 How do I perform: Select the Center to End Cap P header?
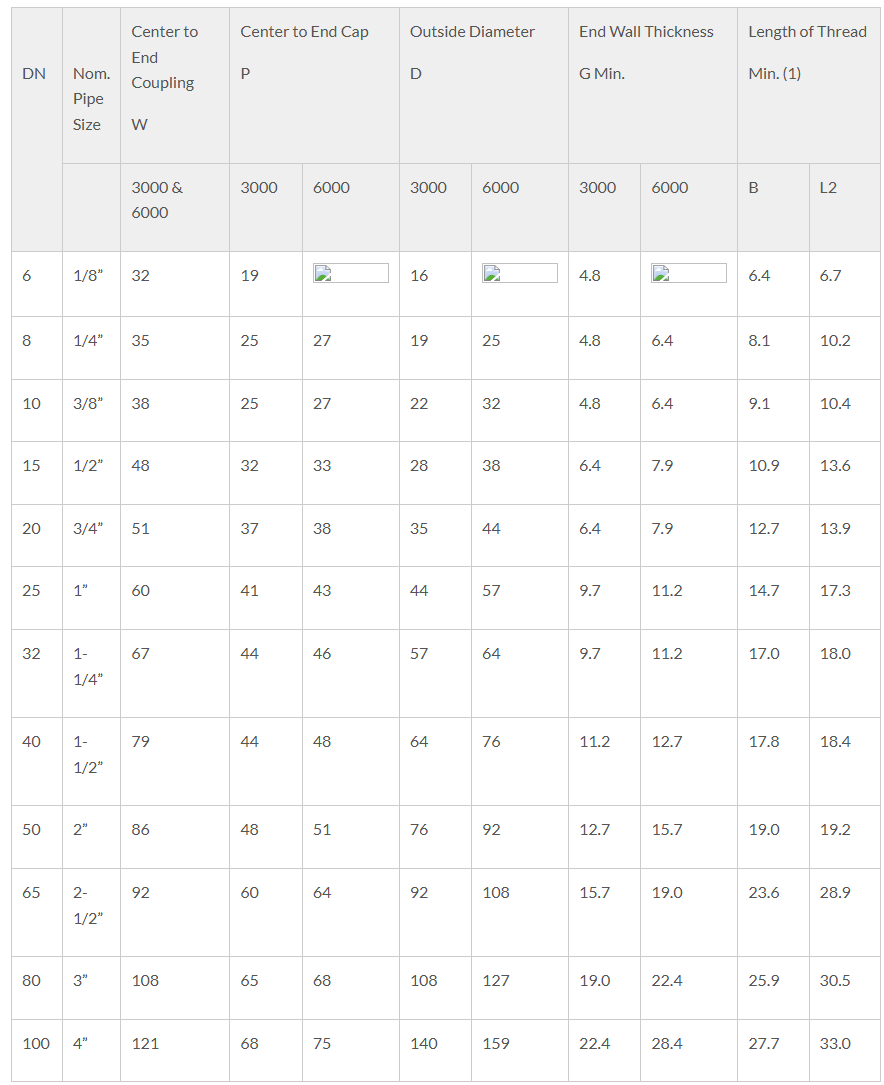(314, 86)
